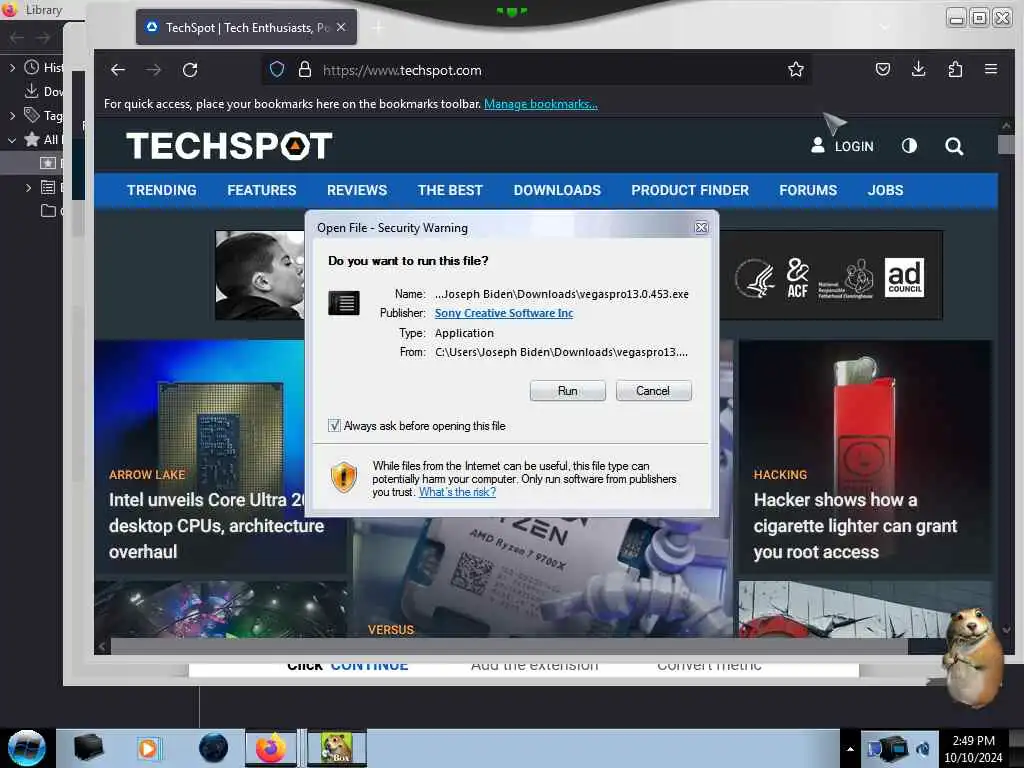This screenshot has width=1024, height=768.
Task: Click Manage bookmarks link
Action: point(540,104)
